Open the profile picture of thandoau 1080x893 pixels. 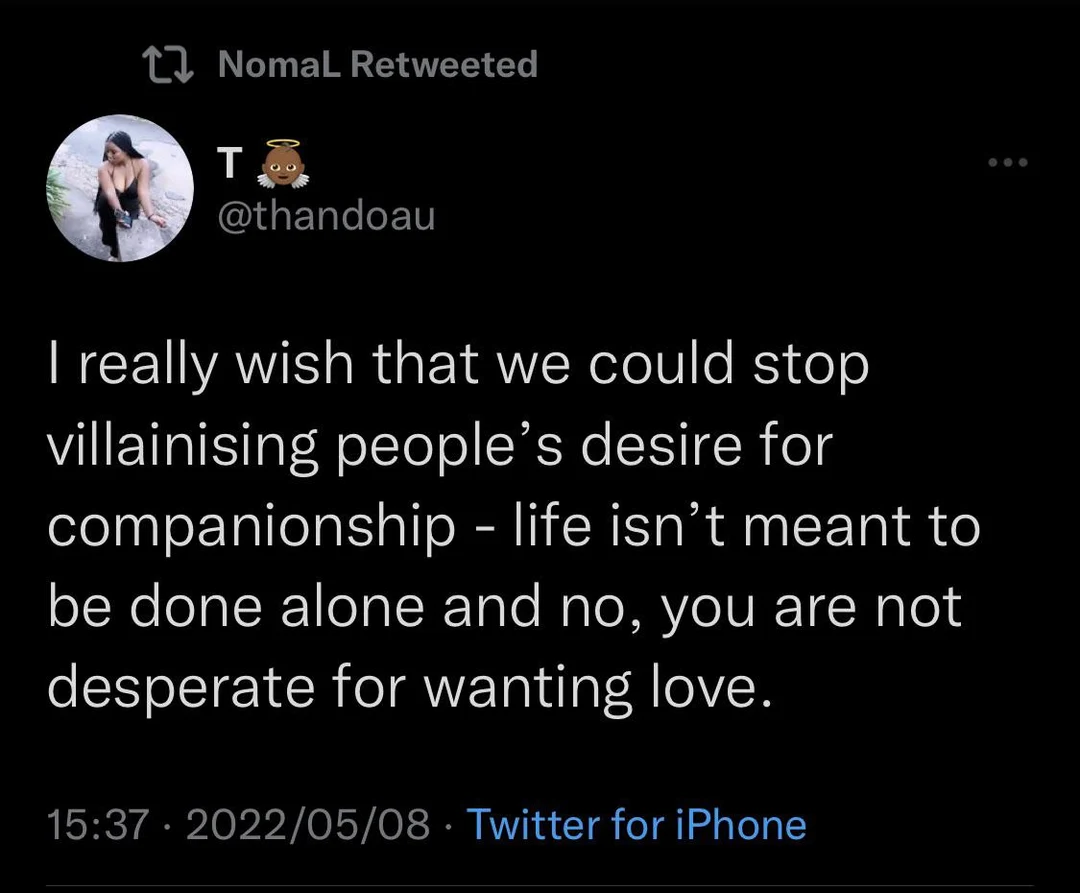(x=118, y=187)
